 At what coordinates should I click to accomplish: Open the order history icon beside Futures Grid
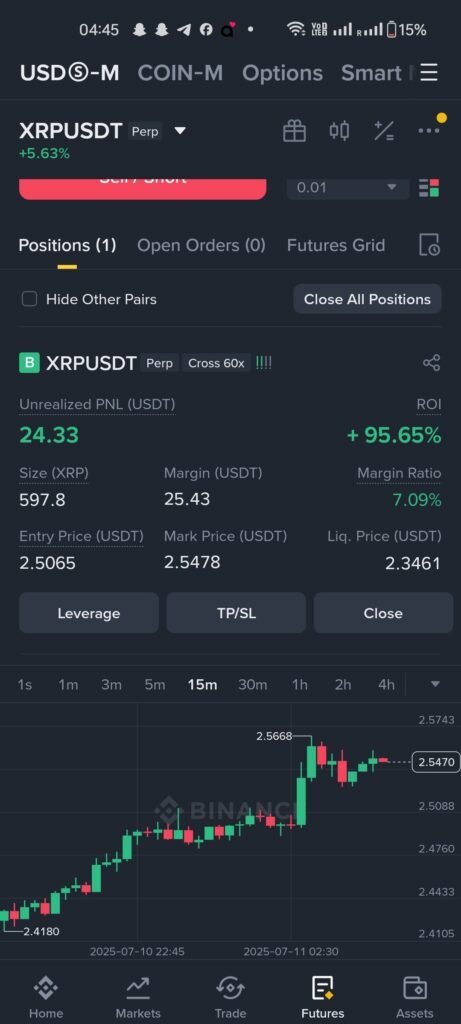[429, 245]
